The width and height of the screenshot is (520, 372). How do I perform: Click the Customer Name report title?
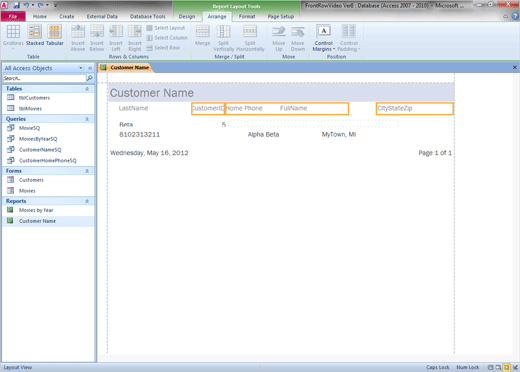tap(152, 93)
